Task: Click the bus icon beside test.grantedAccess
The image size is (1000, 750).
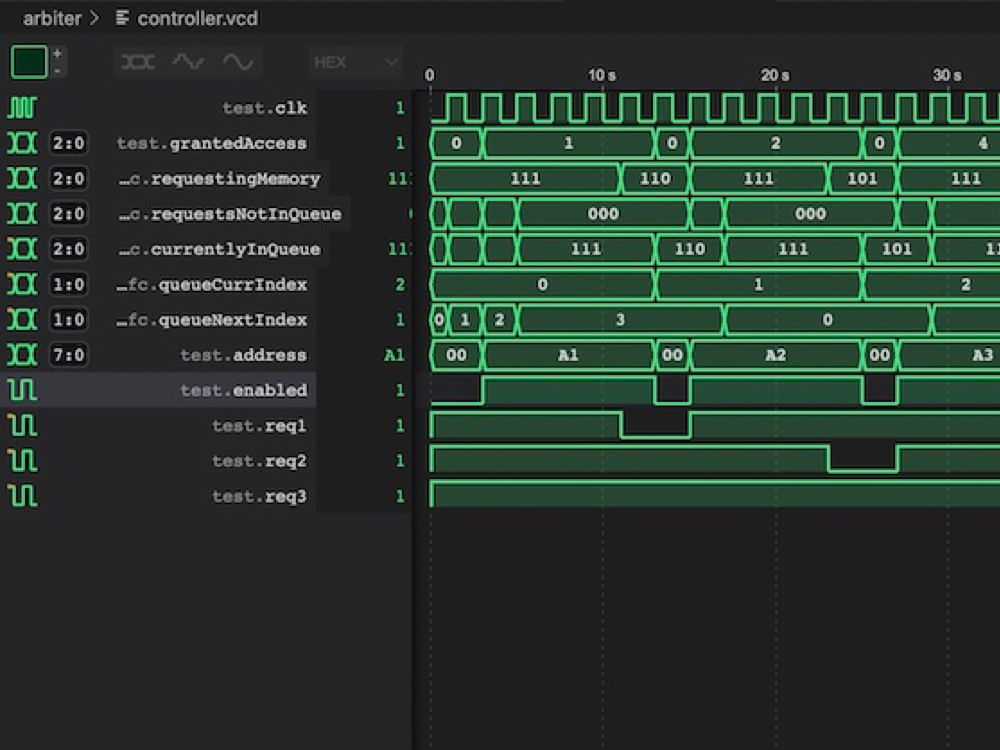Action: point(21,143)
